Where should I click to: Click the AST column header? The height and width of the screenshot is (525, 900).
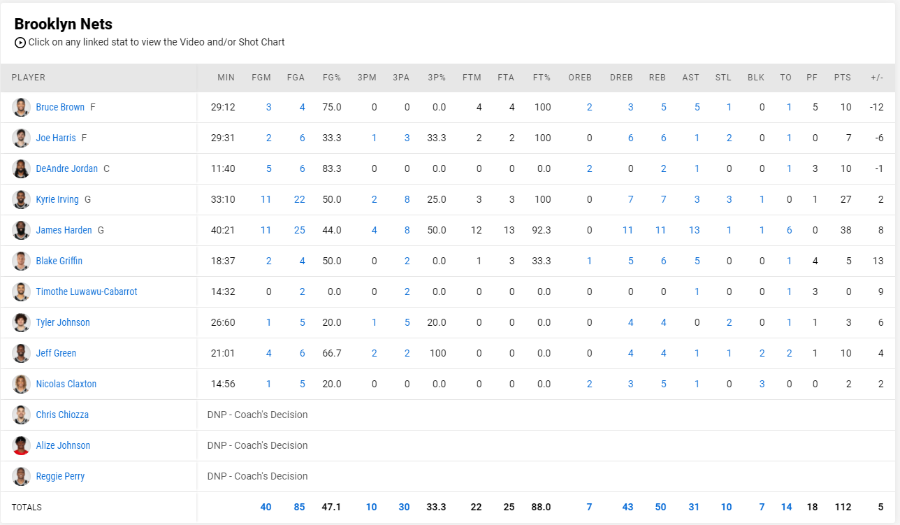coord(690,77)
